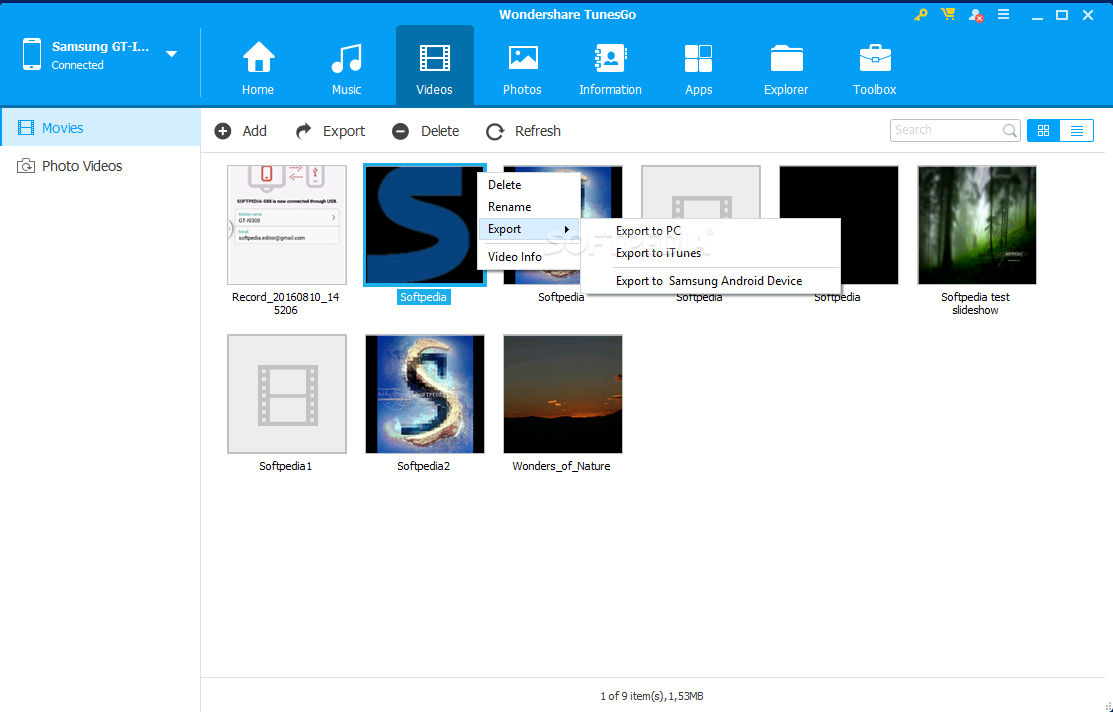Click the highlighted Softpedia video label
The height and width of the screenshot is (712, 1113).
[423, 297]
